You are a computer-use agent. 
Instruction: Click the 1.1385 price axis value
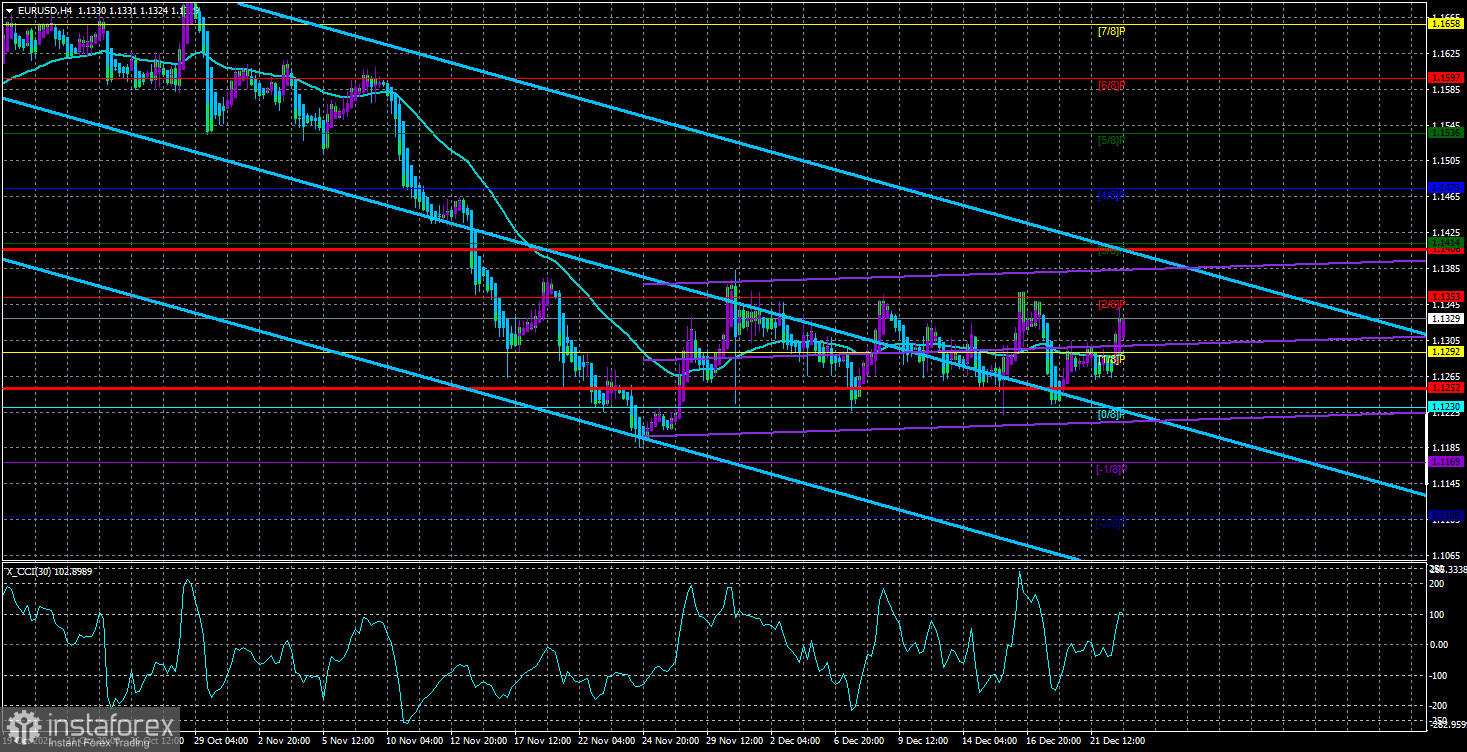pyautogui.click(x=1446, y=268)
